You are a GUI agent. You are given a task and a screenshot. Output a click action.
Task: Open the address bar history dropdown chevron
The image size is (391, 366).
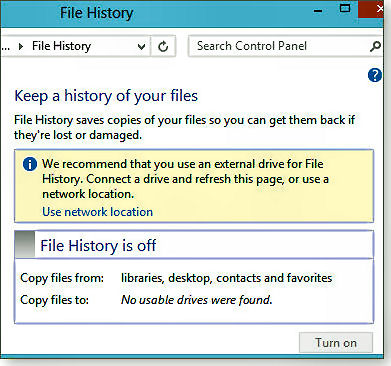click(x=141, y=46)
